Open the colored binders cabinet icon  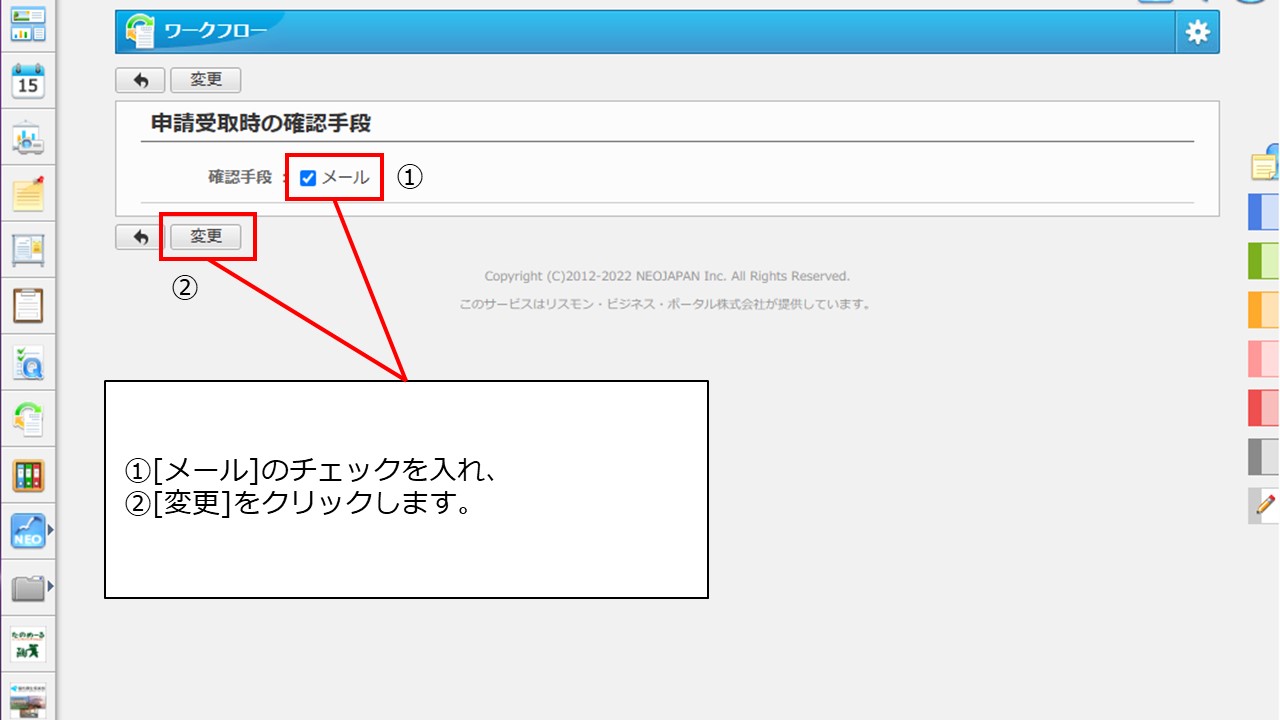click(x=28, y=475)
